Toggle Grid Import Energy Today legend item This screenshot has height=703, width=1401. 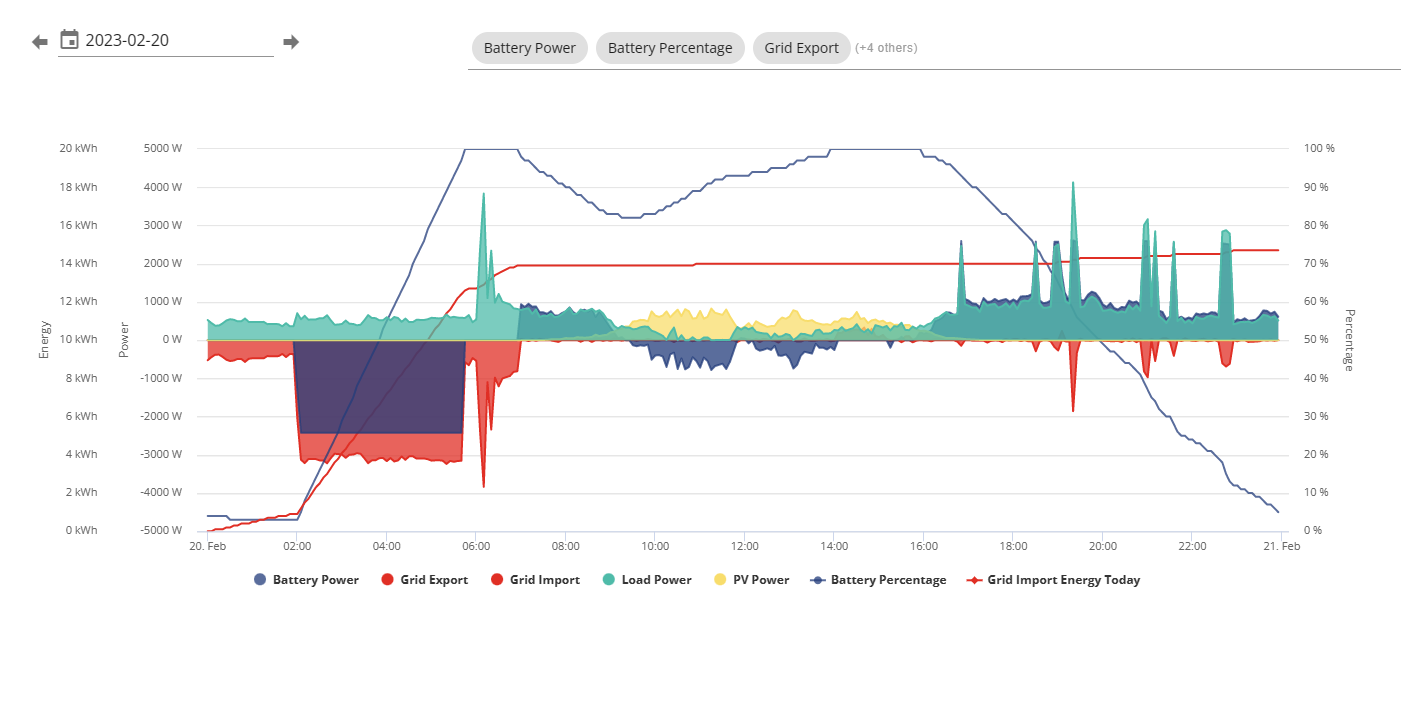pyautogui.click(x=1054, y=580)
